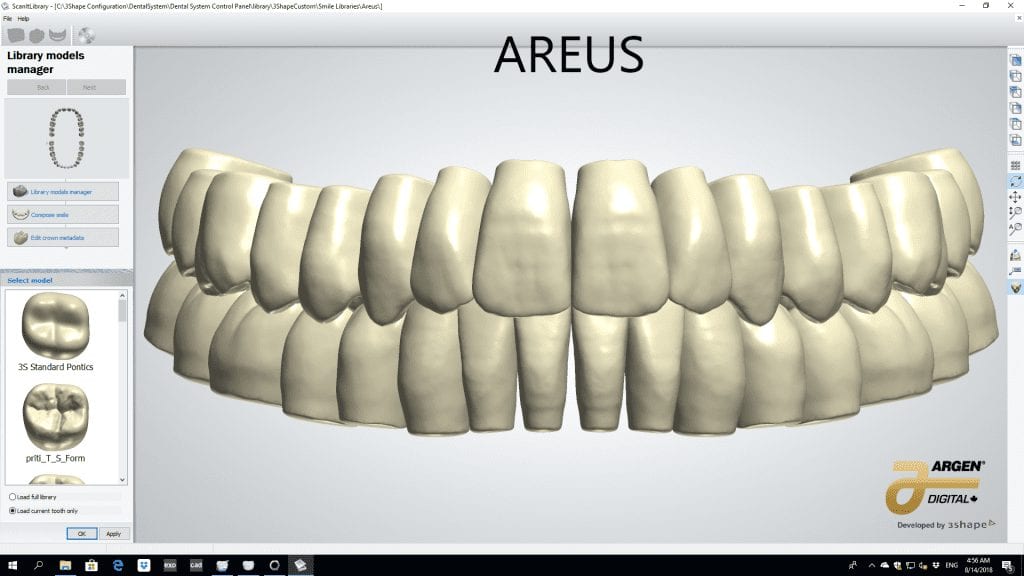Click the disc icon in top toolbar
1024x576 pixels.
click(86, 36)
